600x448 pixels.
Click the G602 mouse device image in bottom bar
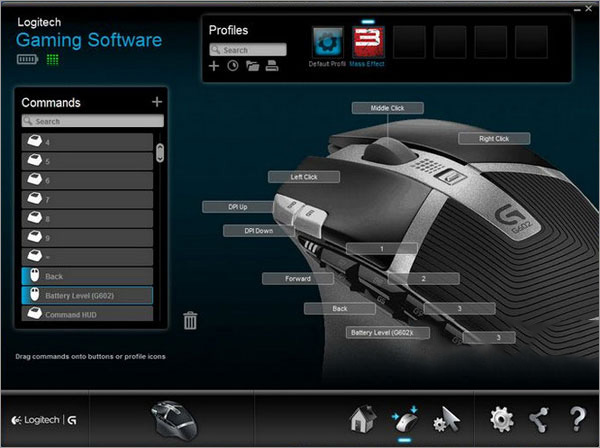pyautogui.click(x=174, y=420)
